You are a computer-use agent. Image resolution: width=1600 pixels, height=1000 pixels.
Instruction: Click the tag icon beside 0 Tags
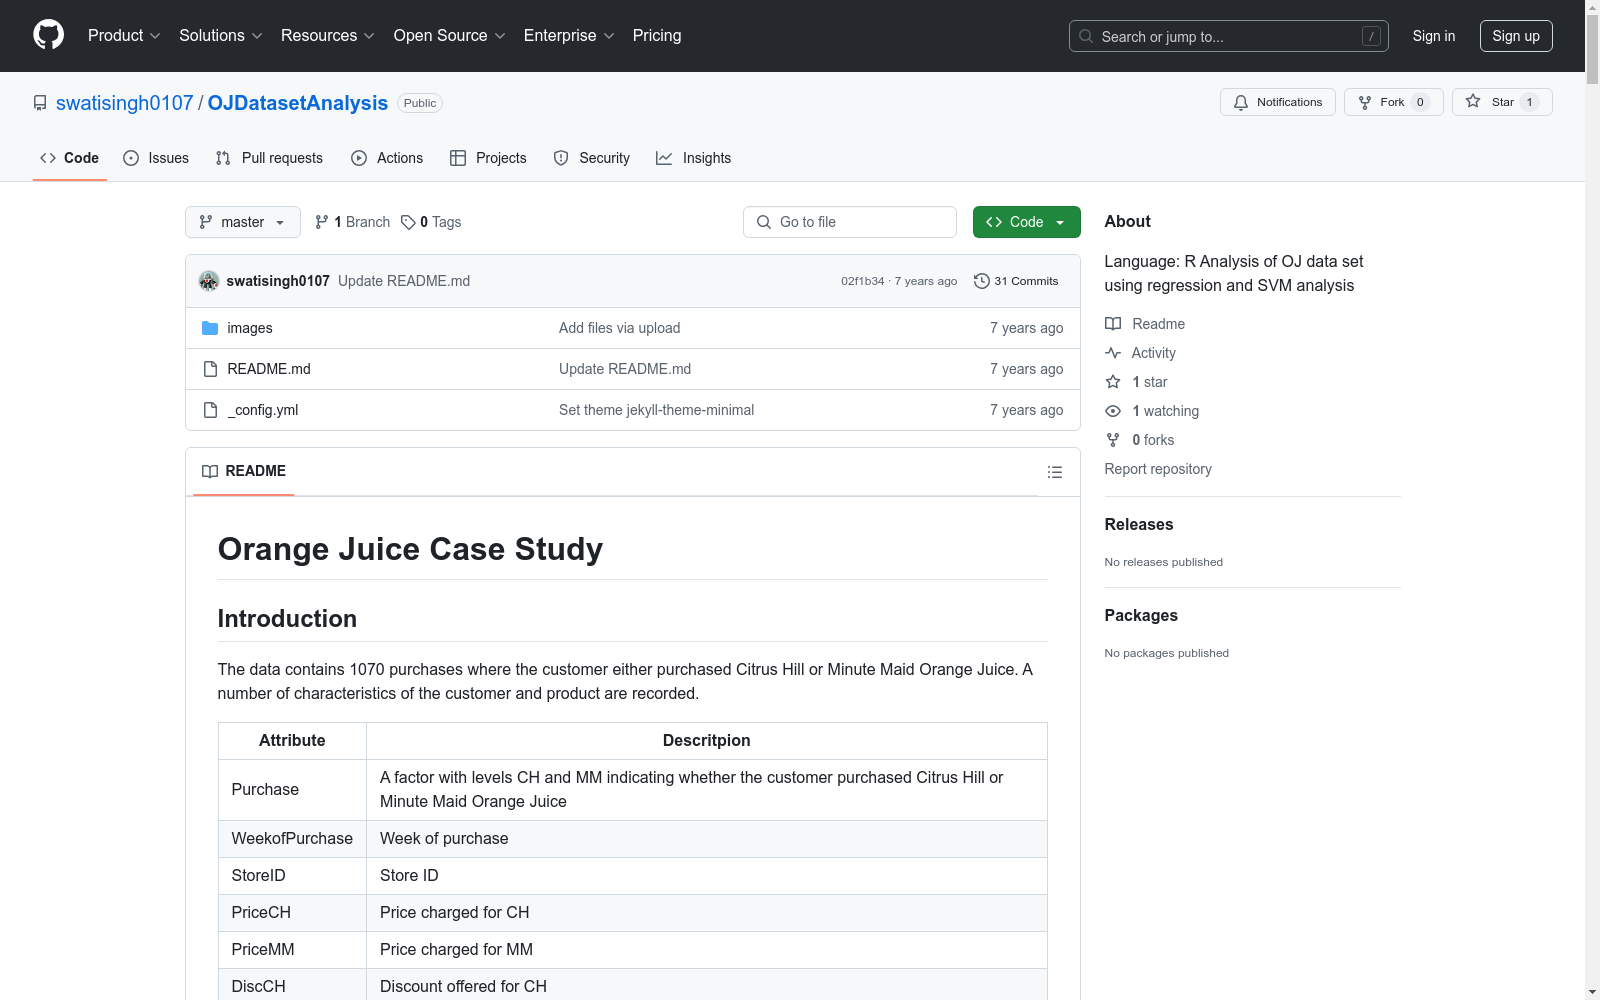(x=408, y=222)
